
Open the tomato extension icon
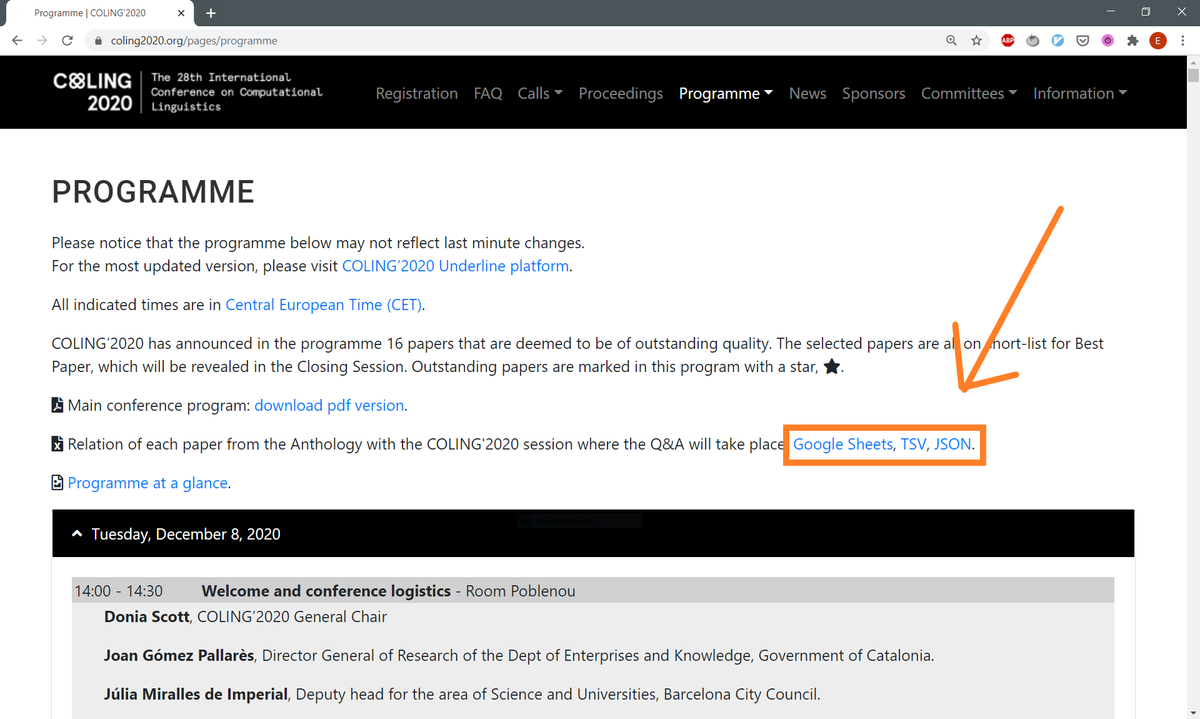point(1033,41)
